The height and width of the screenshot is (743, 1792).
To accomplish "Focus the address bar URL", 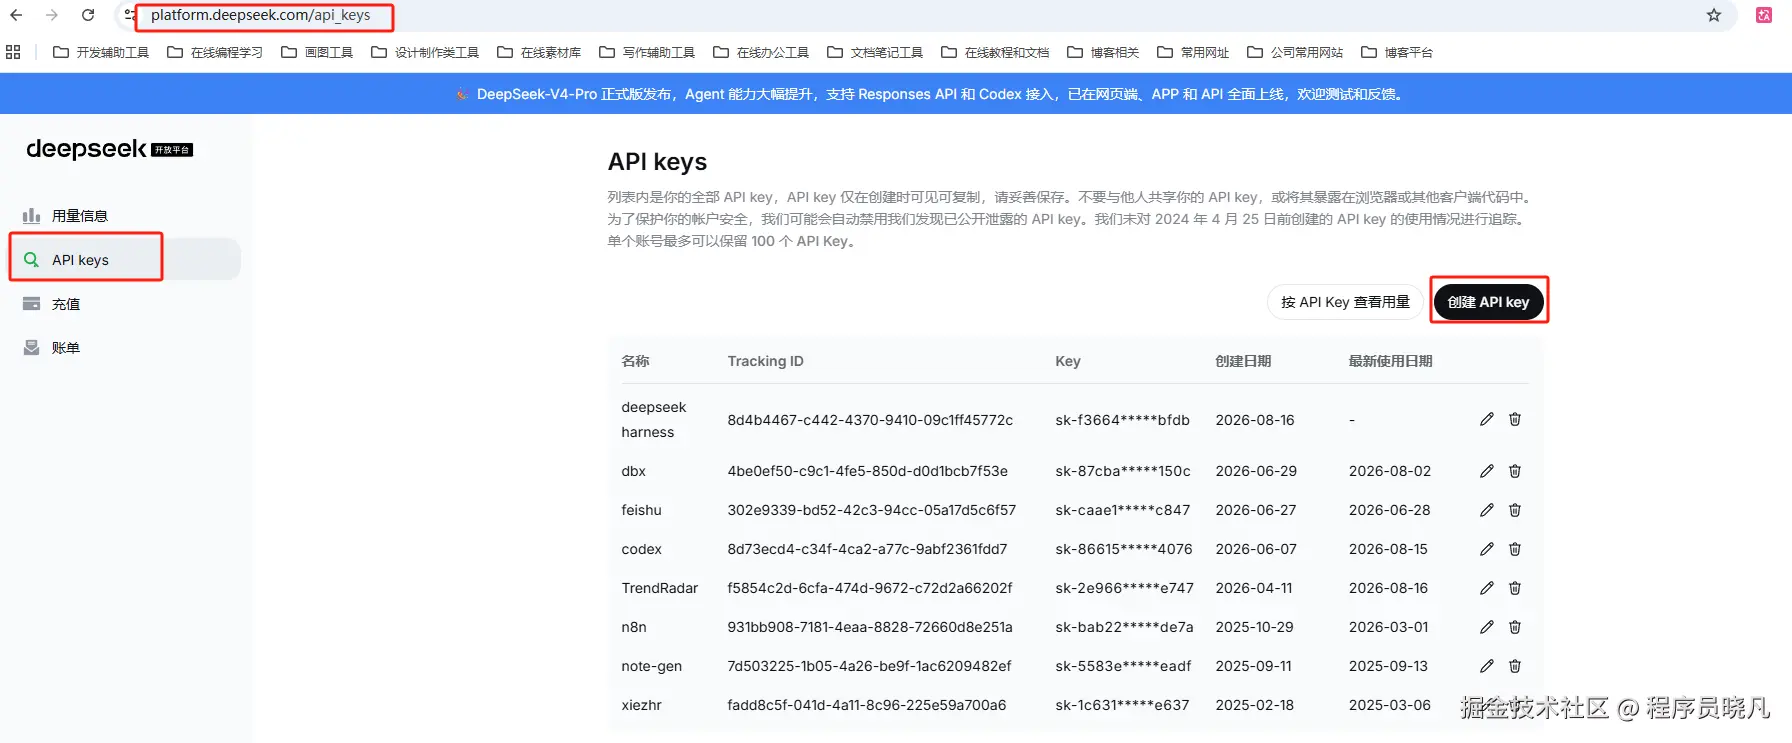I will coord(261,15).
